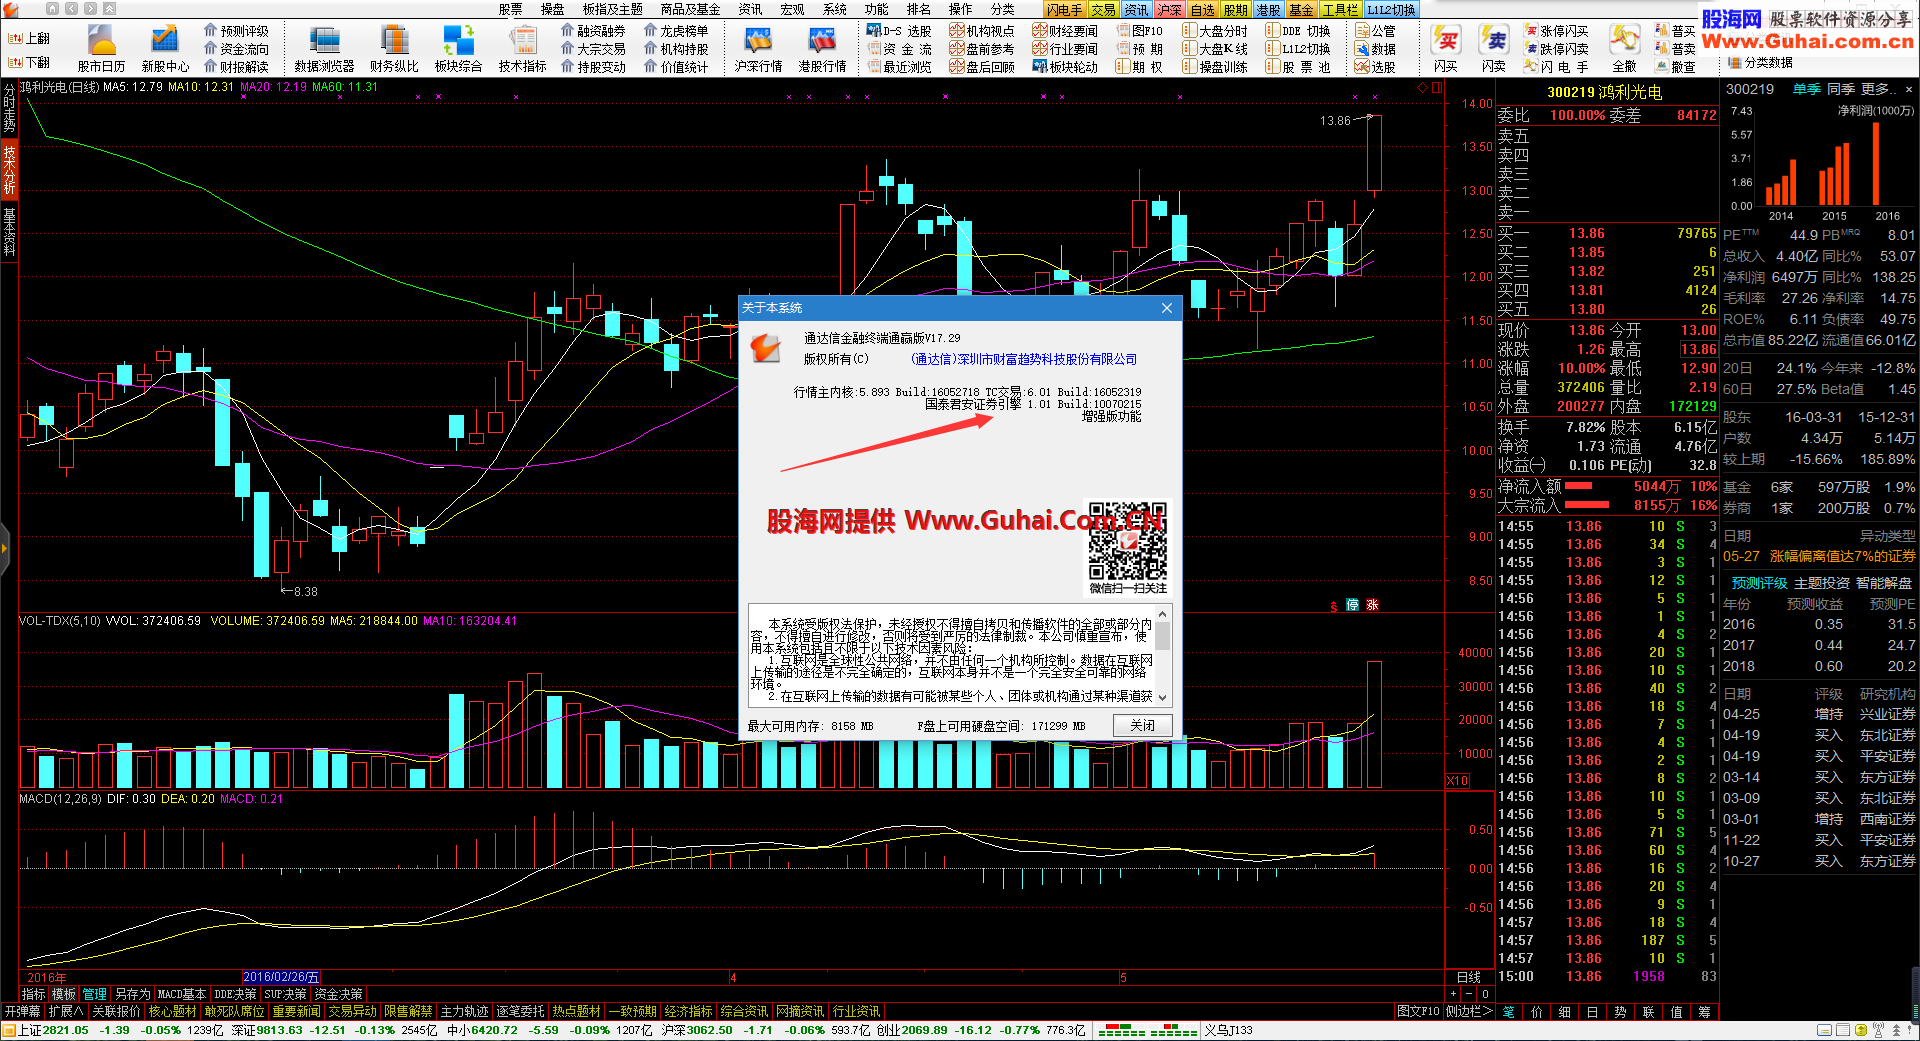Open 资金流向 capital flow

click(236, 49)
